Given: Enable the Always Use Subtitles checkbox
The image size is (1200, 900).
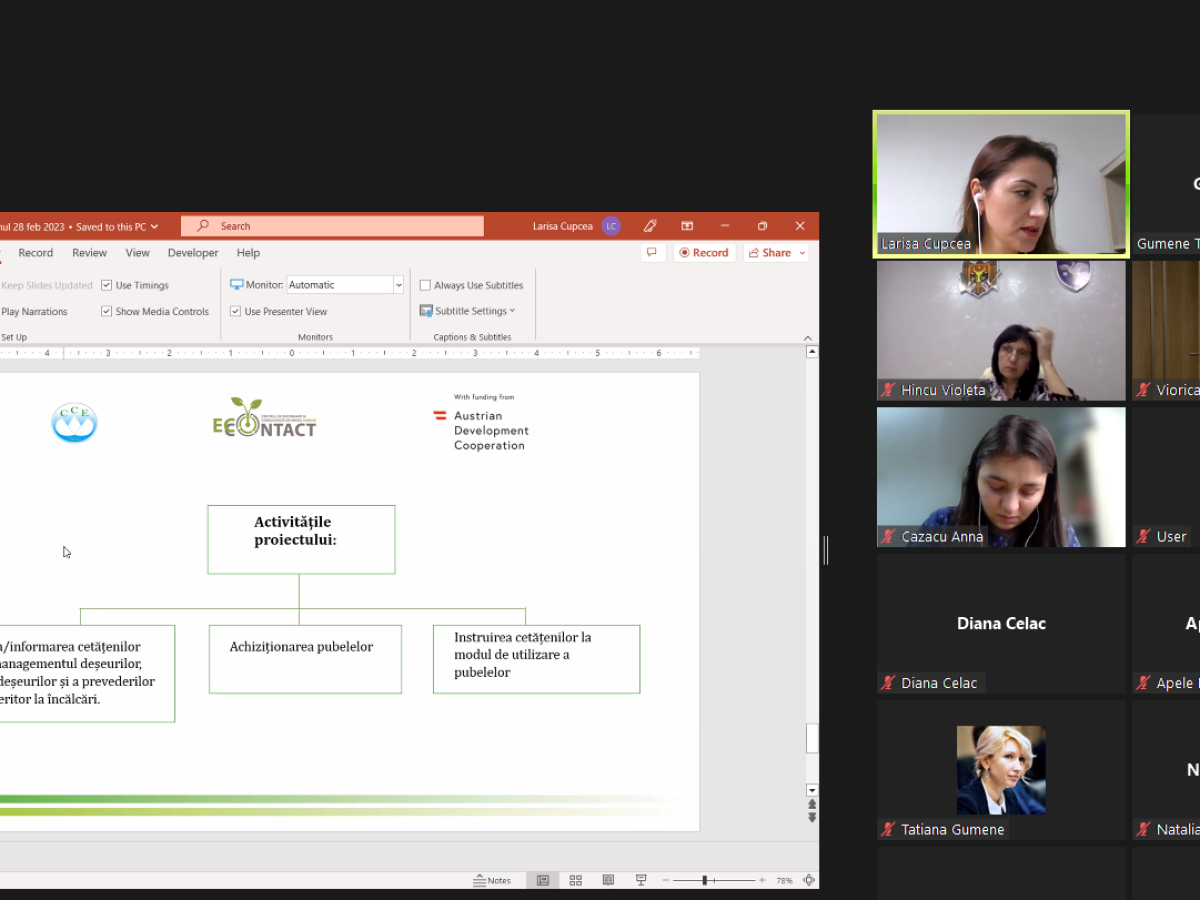Looking at the screenshot, I should point(425,285).
